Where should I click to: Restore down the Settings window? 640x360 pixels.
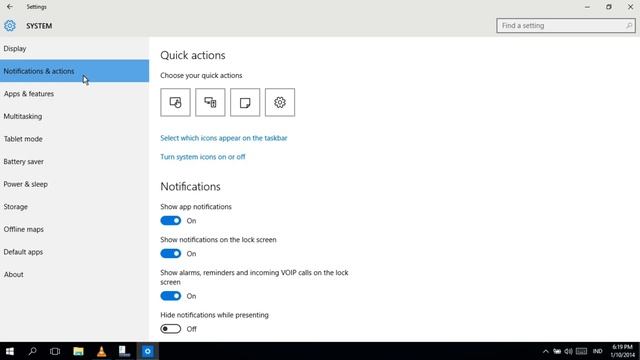tap(609, 7)
